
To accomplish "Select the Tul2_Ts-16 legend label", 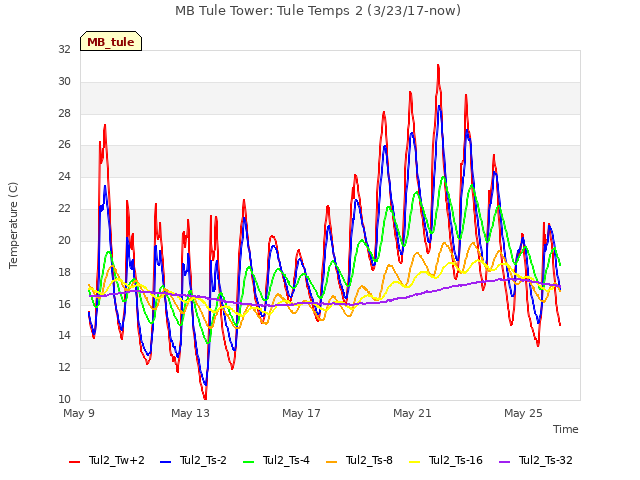I will [456, 460].
